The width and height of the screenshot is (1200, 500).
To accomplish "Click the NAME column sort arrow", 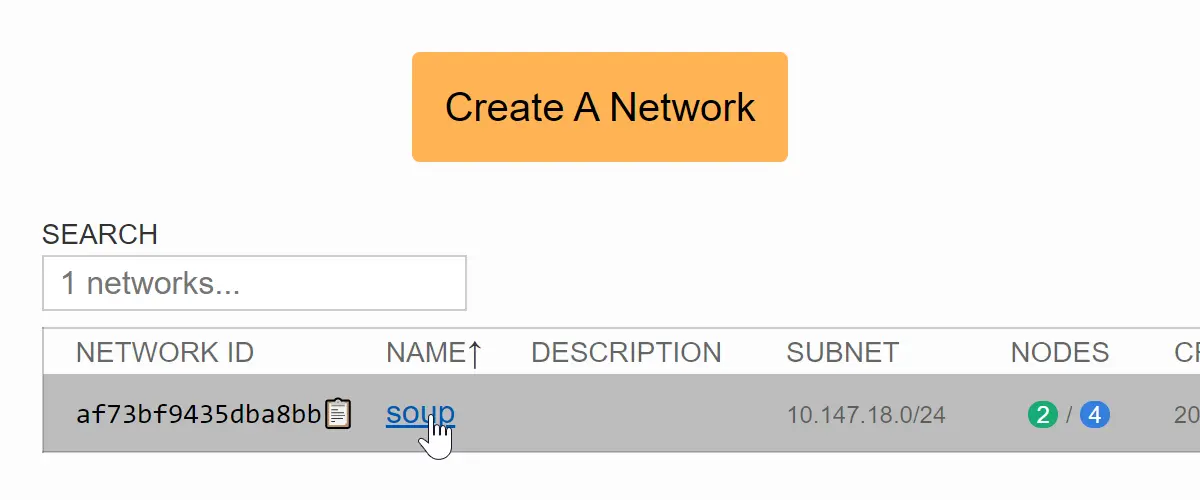I will point(474,353).
